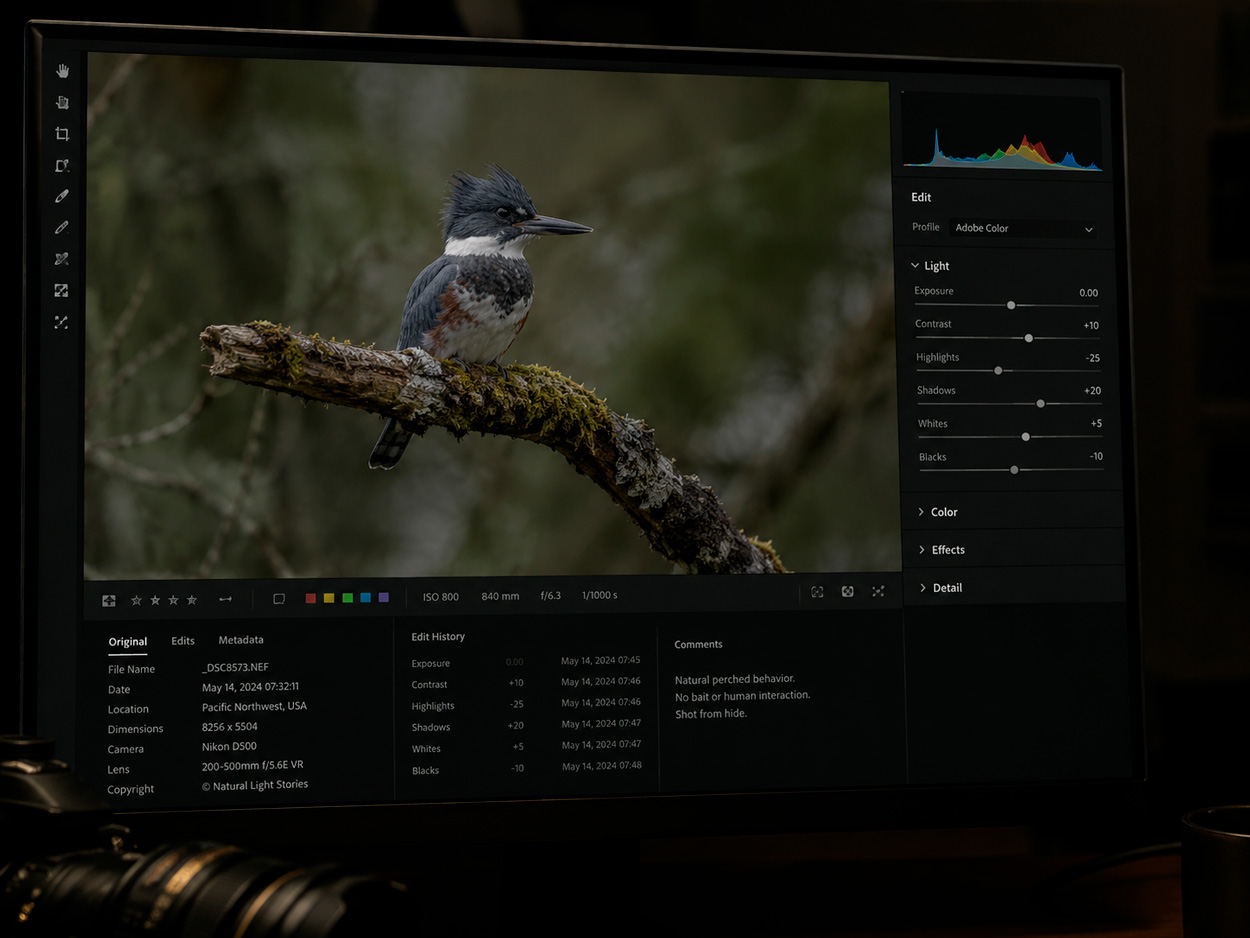Viewport: 1250px width, 938px height.
Task: Select the Pencil tool
Action: pos(62,228)
